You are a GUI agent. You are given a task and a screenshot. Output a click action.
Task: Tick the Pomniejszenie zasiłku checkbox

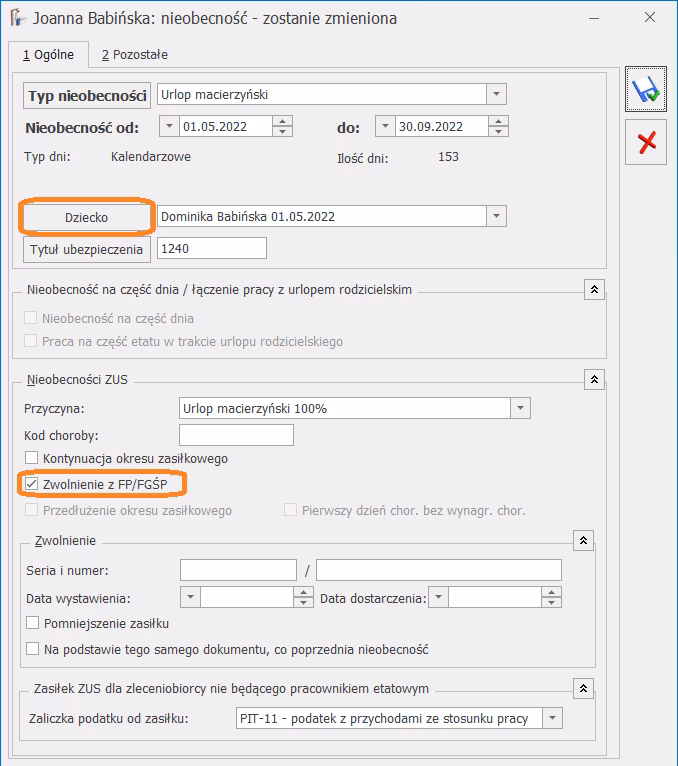pos(32,623)
